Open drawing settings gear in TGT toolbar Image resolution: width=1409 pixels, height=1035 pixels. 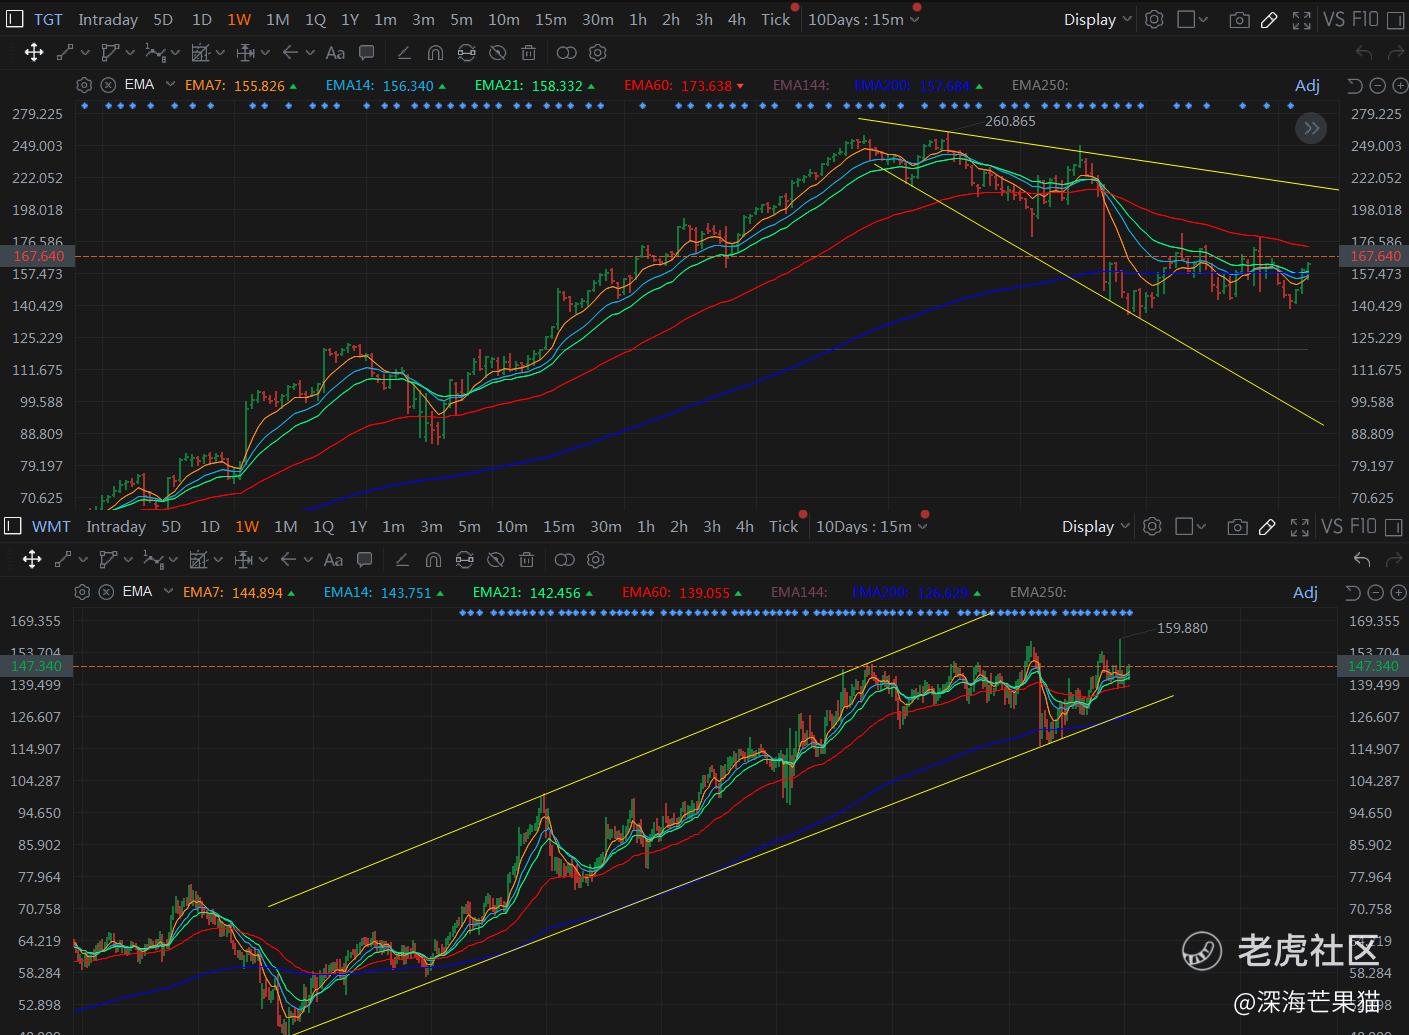pyautogui.click(x=598, y=53)
